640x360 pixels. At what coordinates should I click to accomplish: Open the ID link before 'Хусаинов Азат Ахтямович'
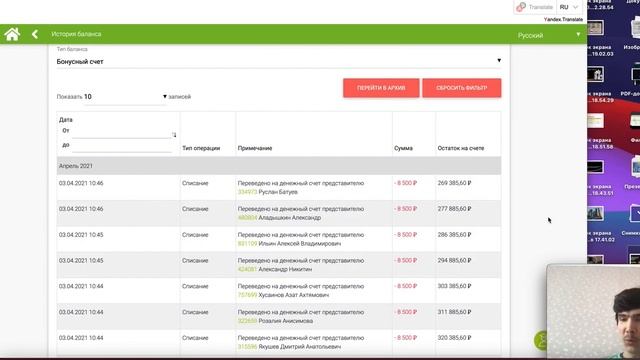247,295
